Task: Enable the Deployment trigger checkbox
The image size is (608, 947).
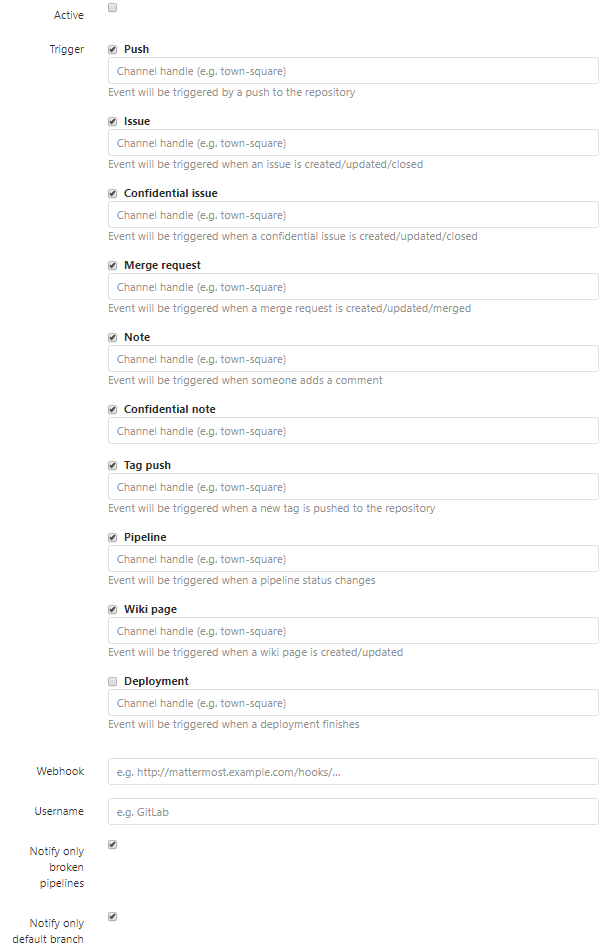Action: point(113,681)
